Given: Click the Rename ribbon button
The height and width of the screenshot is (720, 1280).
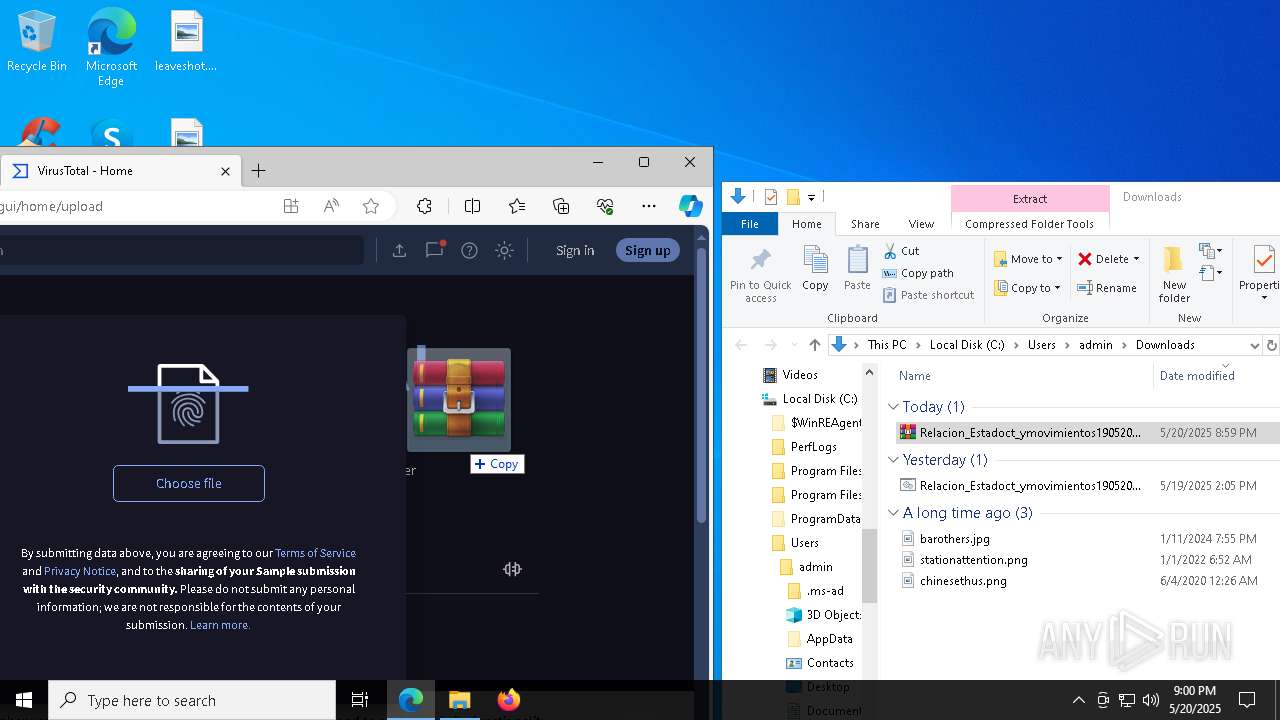Looking at the screenshot, I should point(1107,288).
